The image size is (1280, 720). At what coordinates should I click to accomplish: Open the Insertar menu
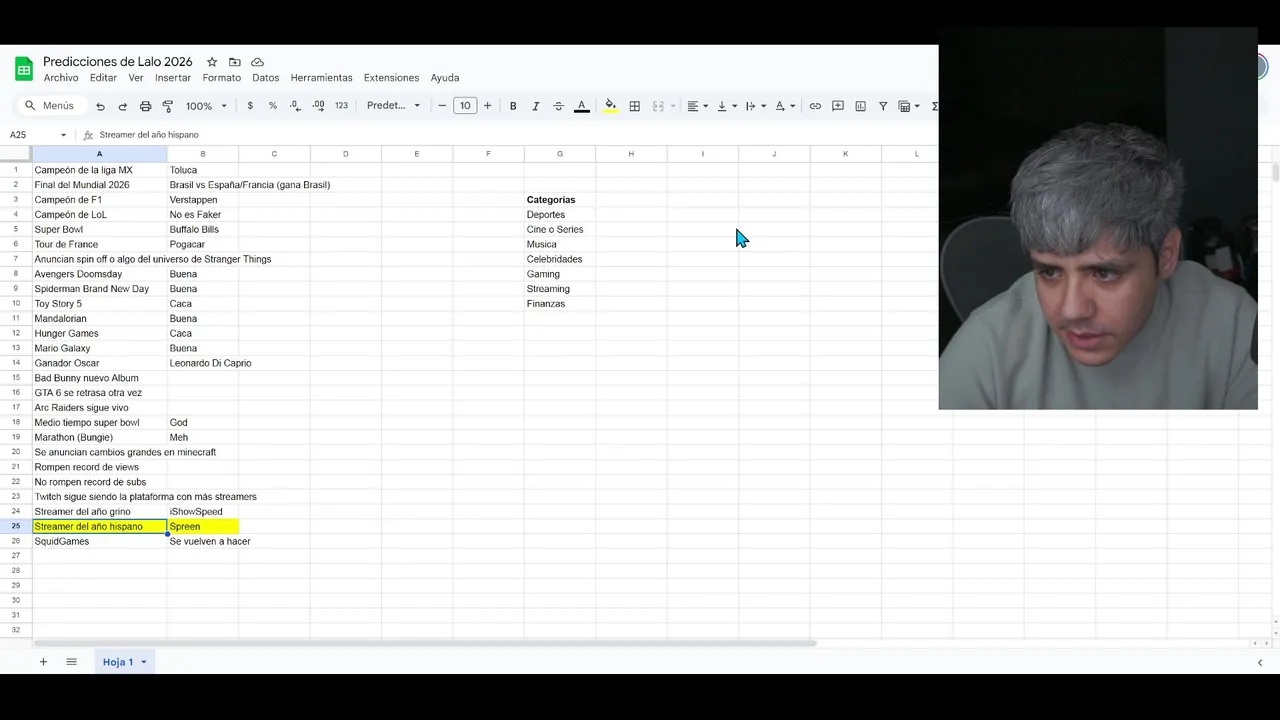(173, 78)
